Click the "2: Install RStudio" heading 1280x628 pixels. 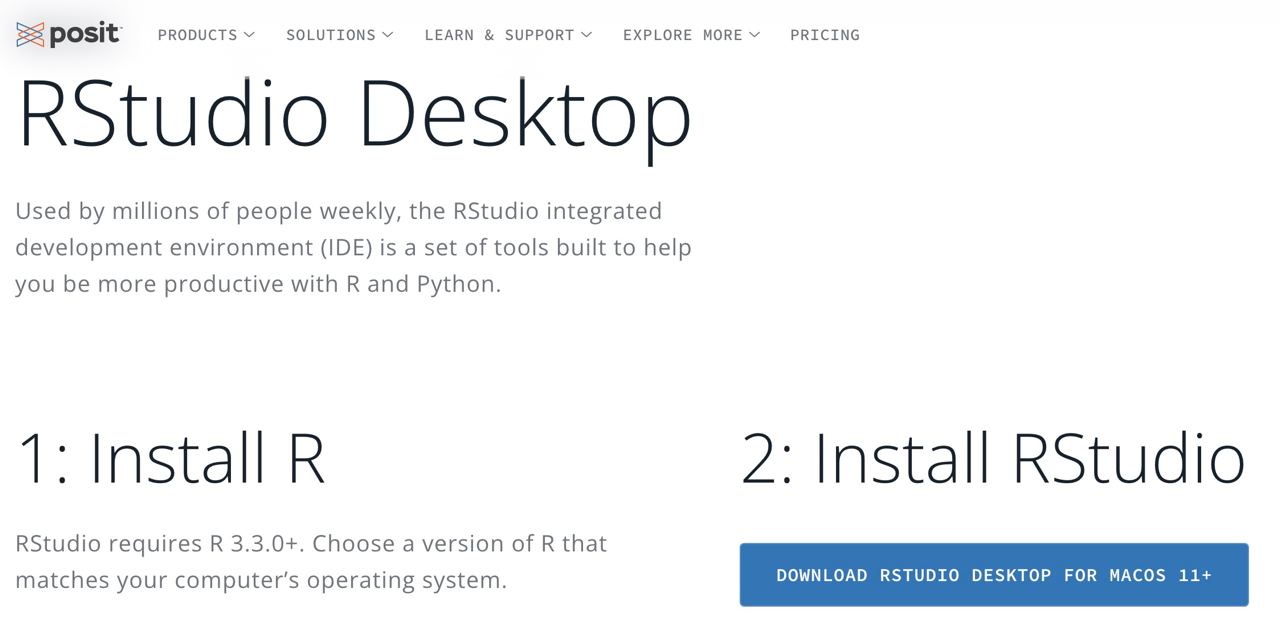pos(992,458)
